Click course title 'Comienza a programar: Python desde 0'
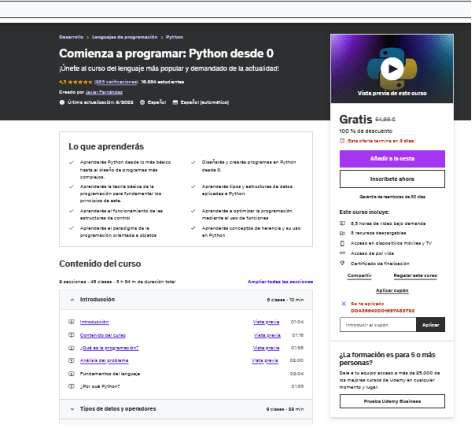 pos(166,53)
